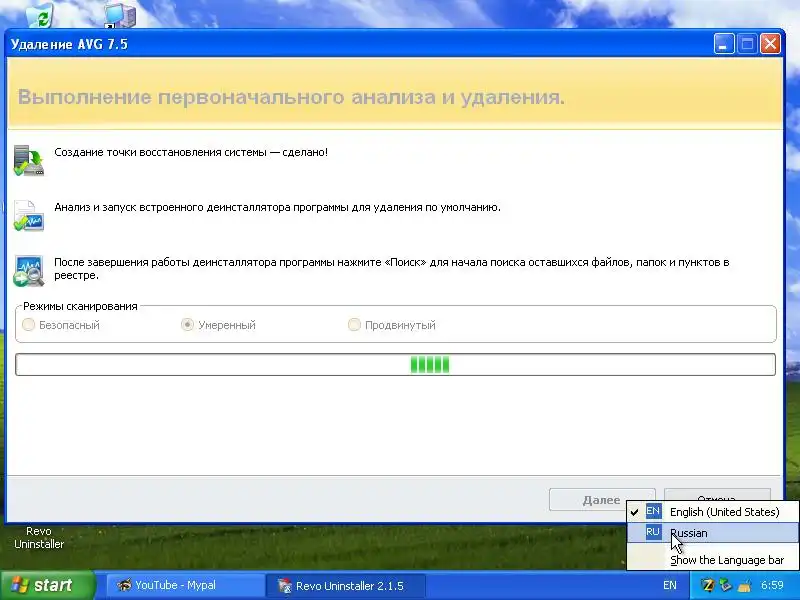Click the system restore point created icon

tap(29, 161)
